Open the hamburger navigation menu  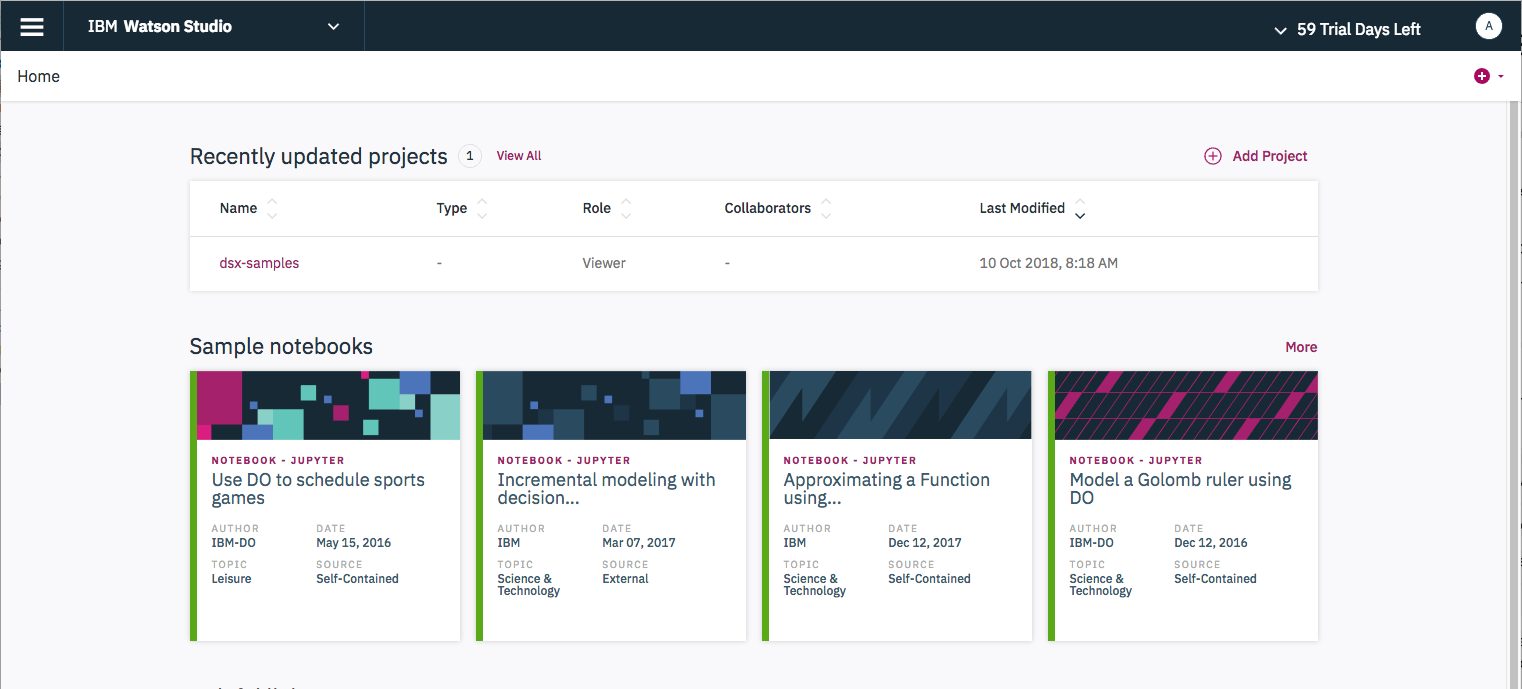click(32, 27)
